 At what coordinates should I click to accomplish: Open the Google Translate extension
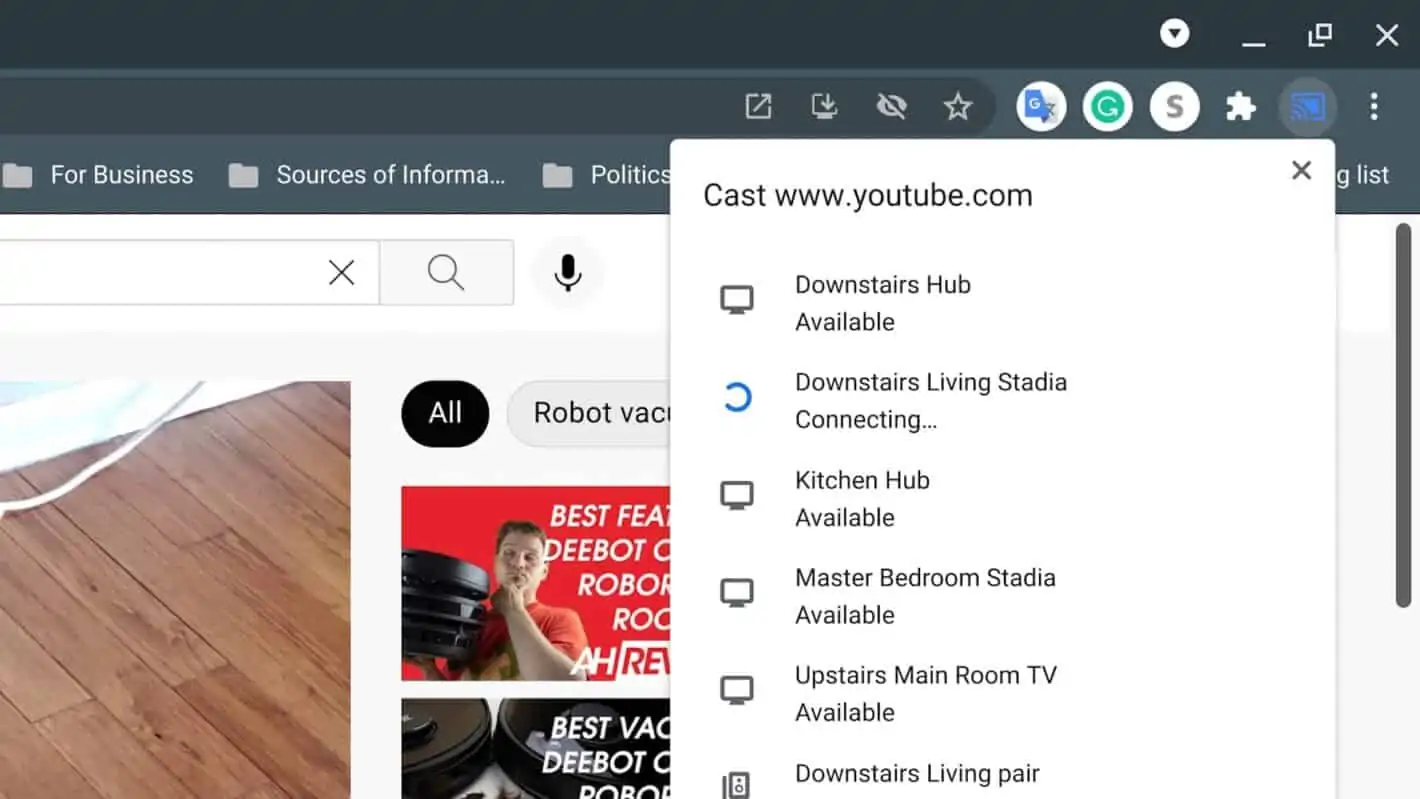[x=1041, y=106]
